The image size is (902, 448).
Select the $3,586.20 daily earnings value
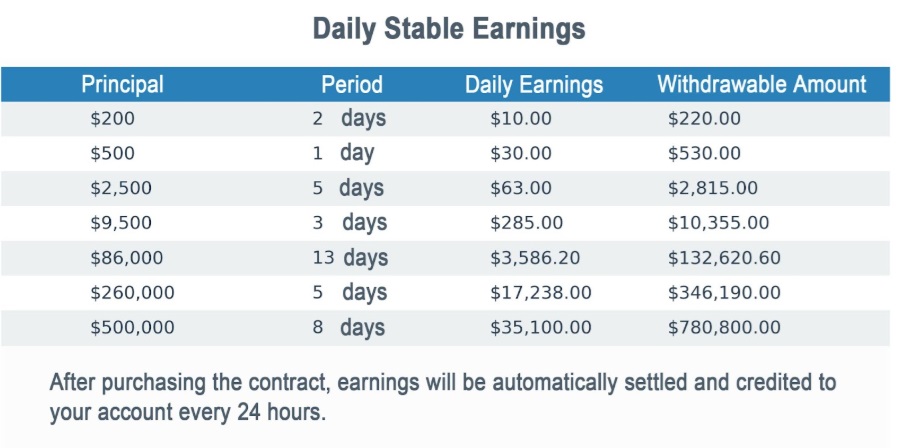click(x=534, y=258)
